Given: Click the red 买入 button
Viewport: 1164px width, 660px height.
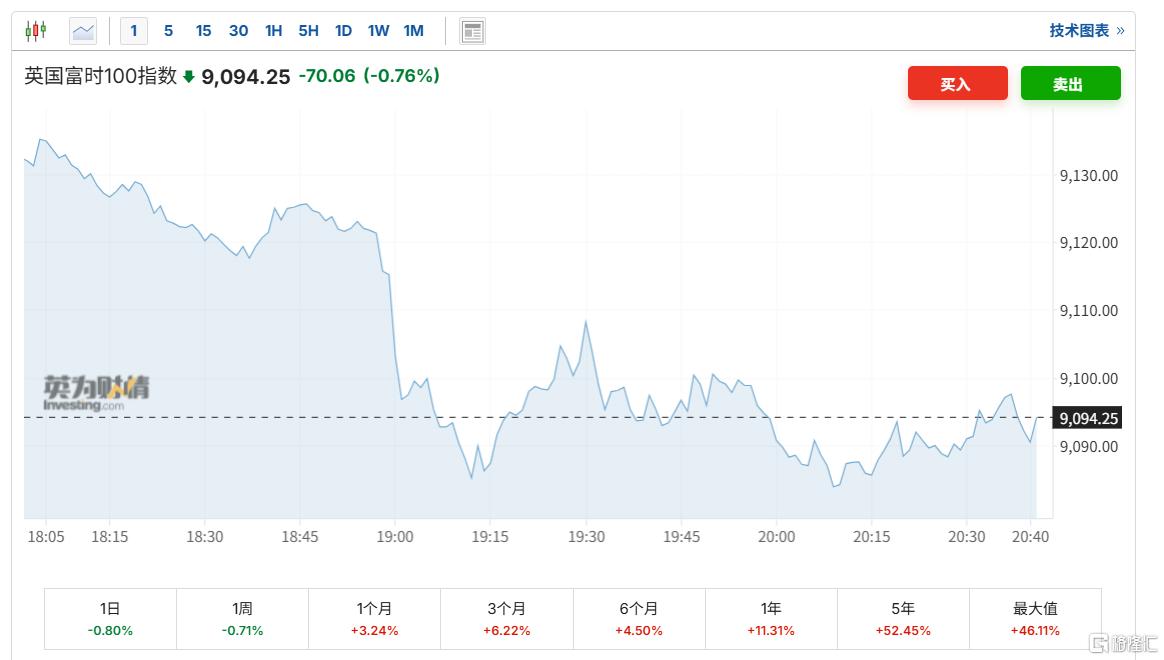Looking at the screenshot, I should 958,83.
